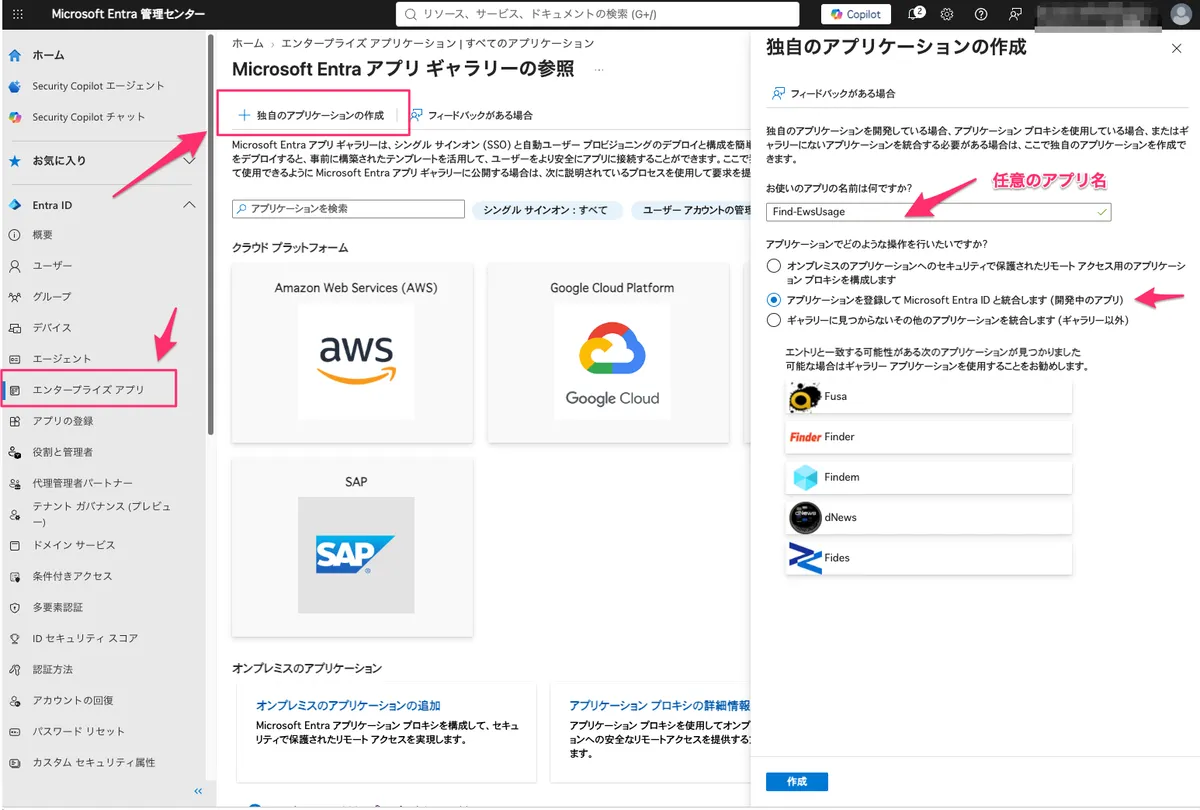Close the 独自のアプリケーションの作成 panel
The width and height of the screenshot is (1200, 810).
point(1175,48)
